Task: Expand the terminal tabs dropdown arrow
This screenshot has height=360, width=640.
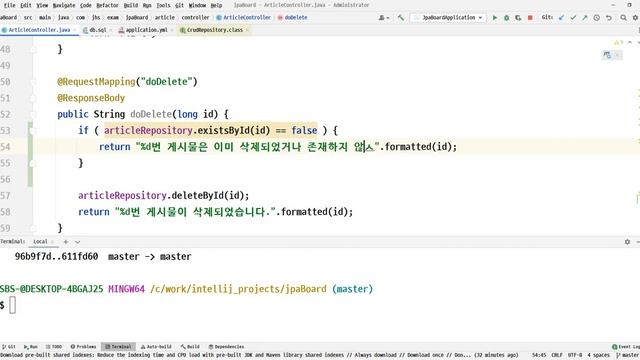Action: [78, 242]
